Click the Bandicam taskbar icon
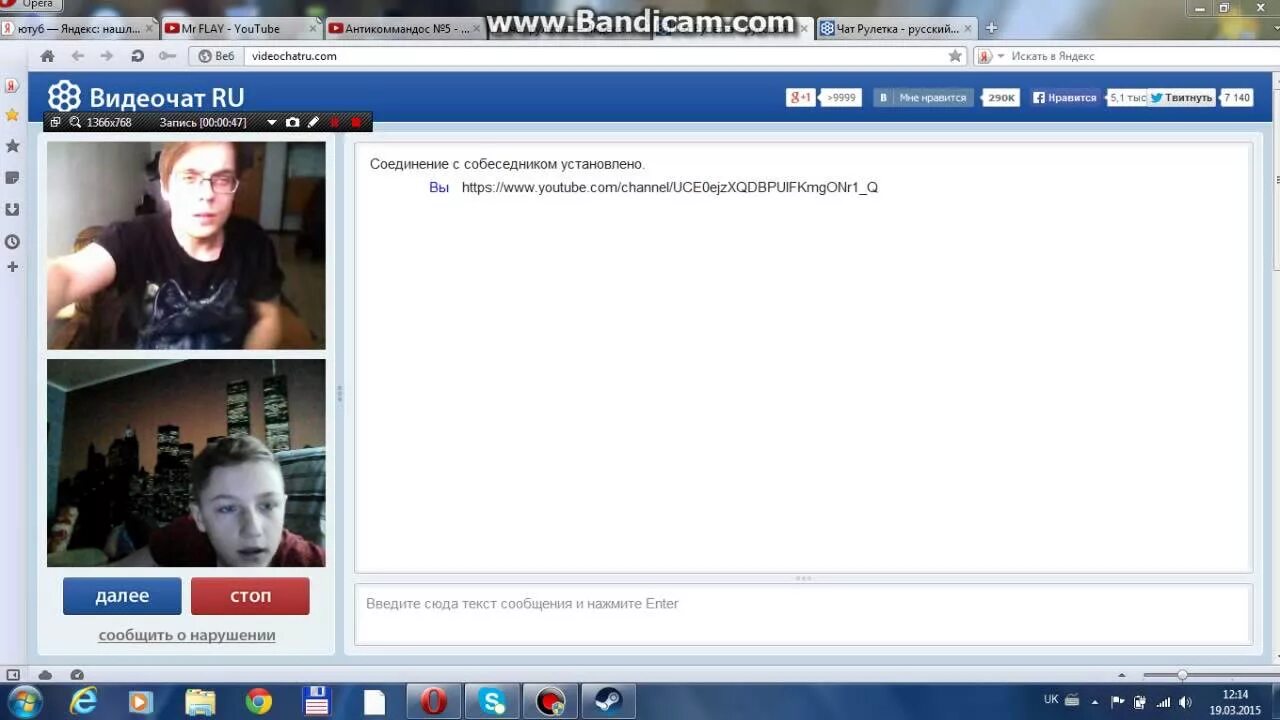The height and width of the screenshot is (720, 1280). pos(549,702)
